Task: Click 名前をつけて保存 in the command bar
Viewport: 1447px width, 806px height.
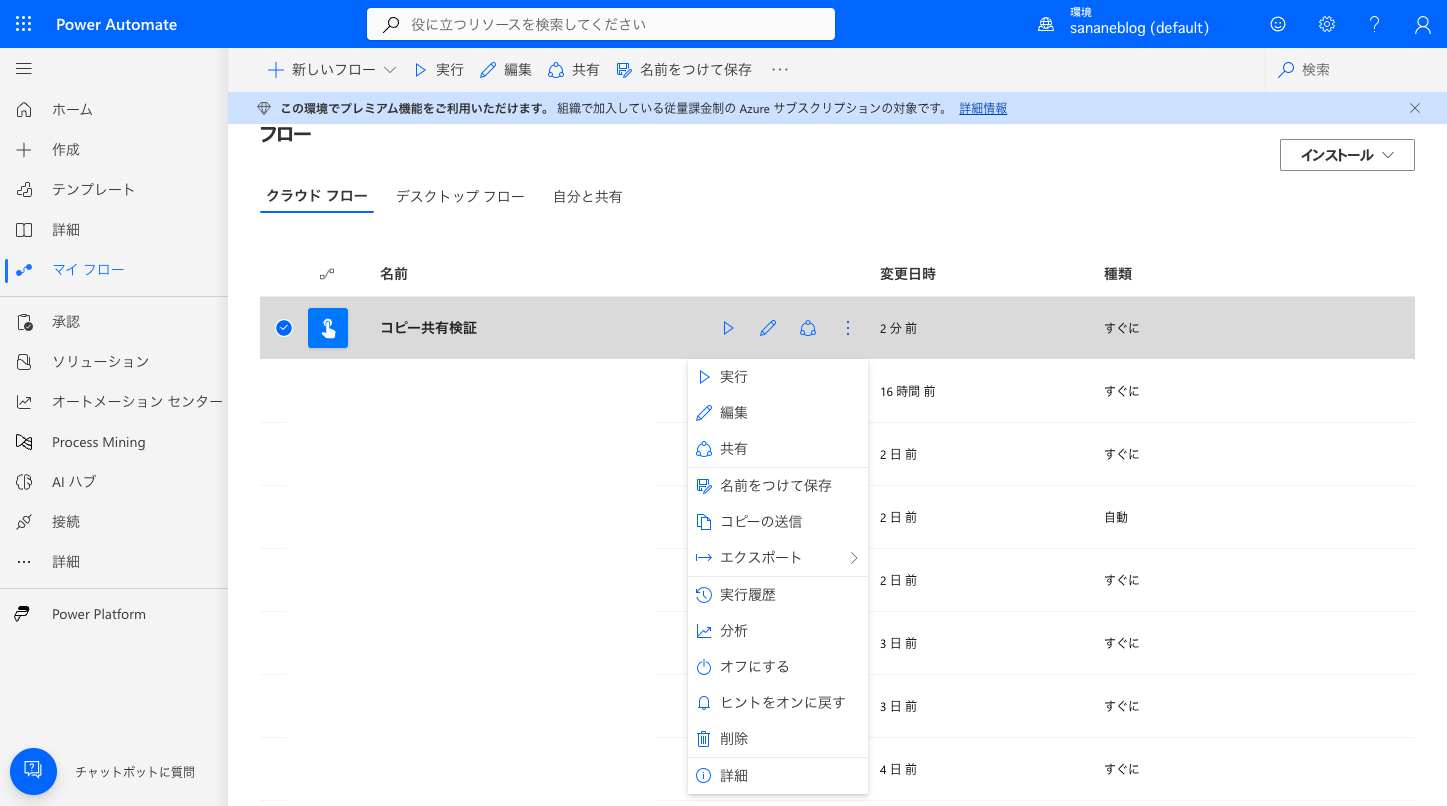Action: 684,70
